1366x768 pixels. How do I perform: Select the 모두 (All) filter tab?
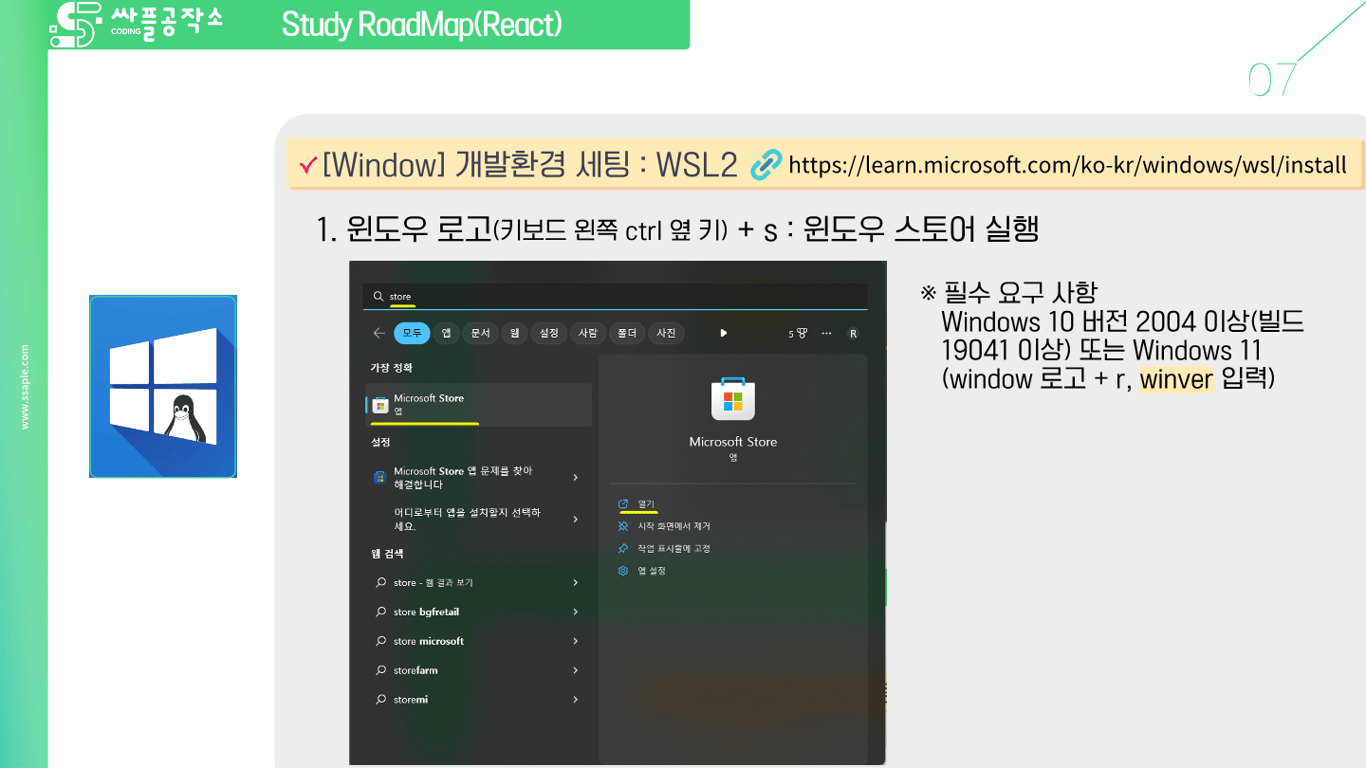[x=412, y=333]
